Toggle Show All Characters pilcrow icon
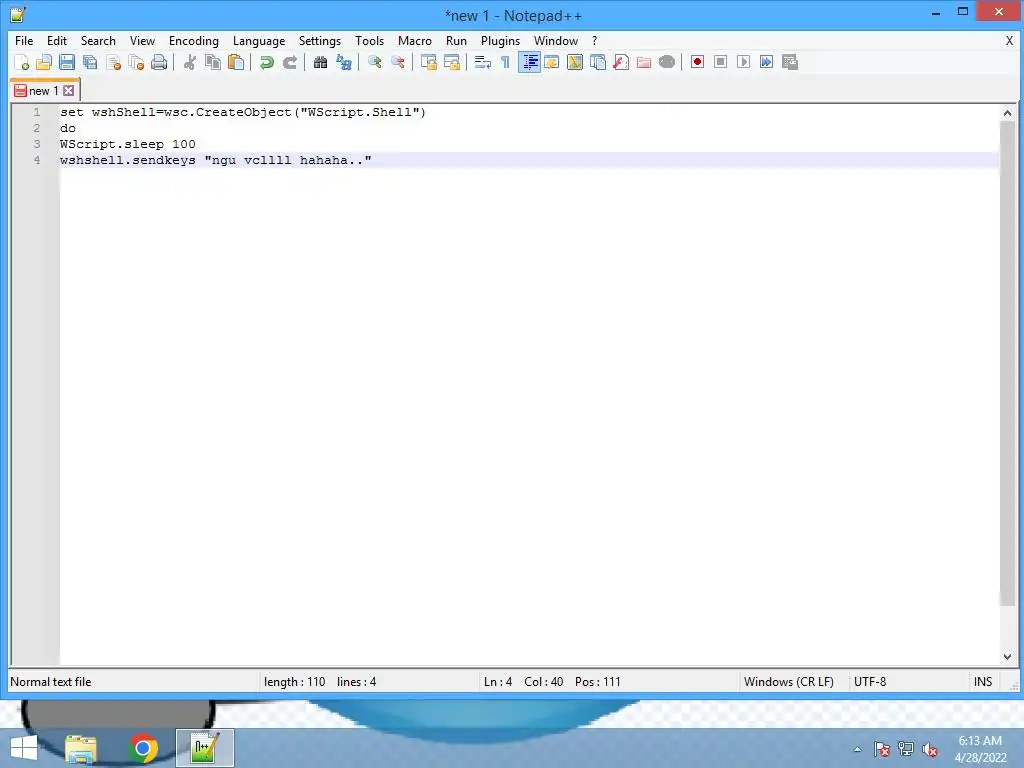The image size is (1024, 768). [x=505, y=62]
